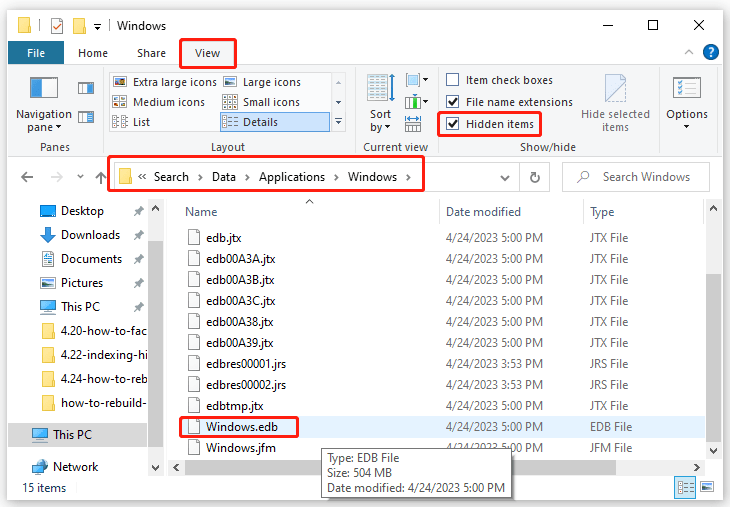Expand the chevron after Data in address bar

click(x=247, y=177)
